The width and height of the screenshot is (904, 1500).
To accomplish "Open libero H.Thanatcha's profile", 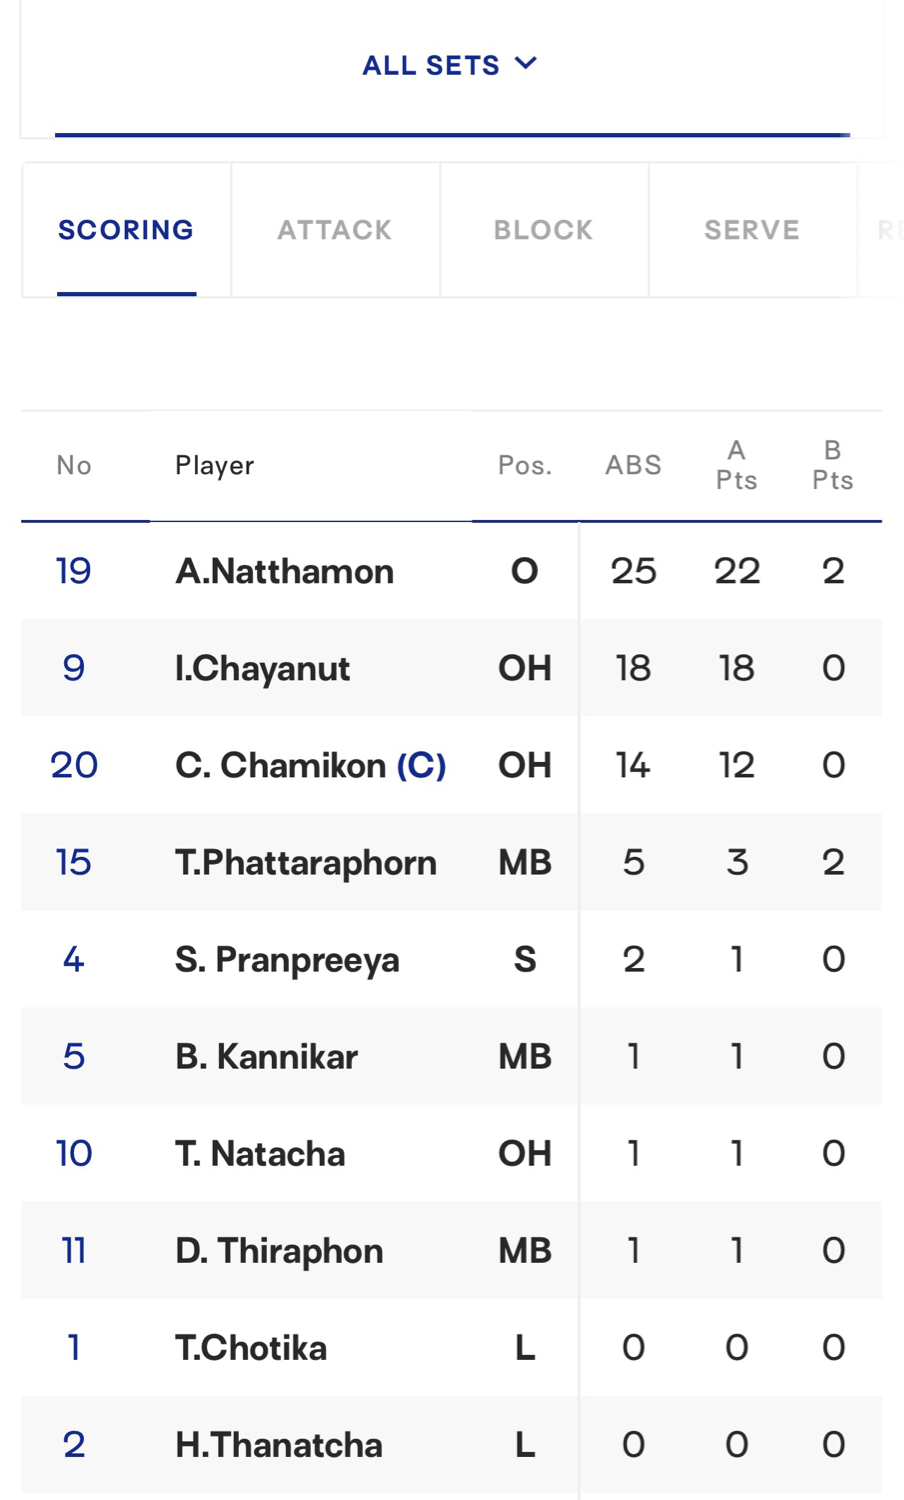I will coord(279,1444).
